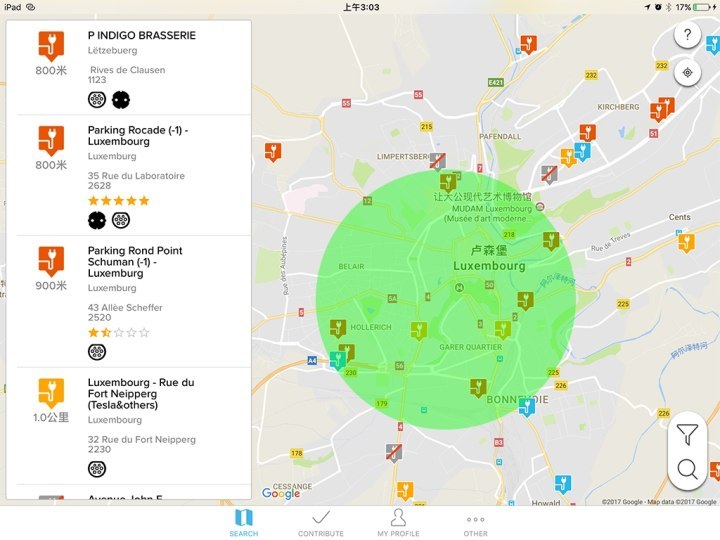Select orange charger pin near E421 road sign

click(529, 45)
